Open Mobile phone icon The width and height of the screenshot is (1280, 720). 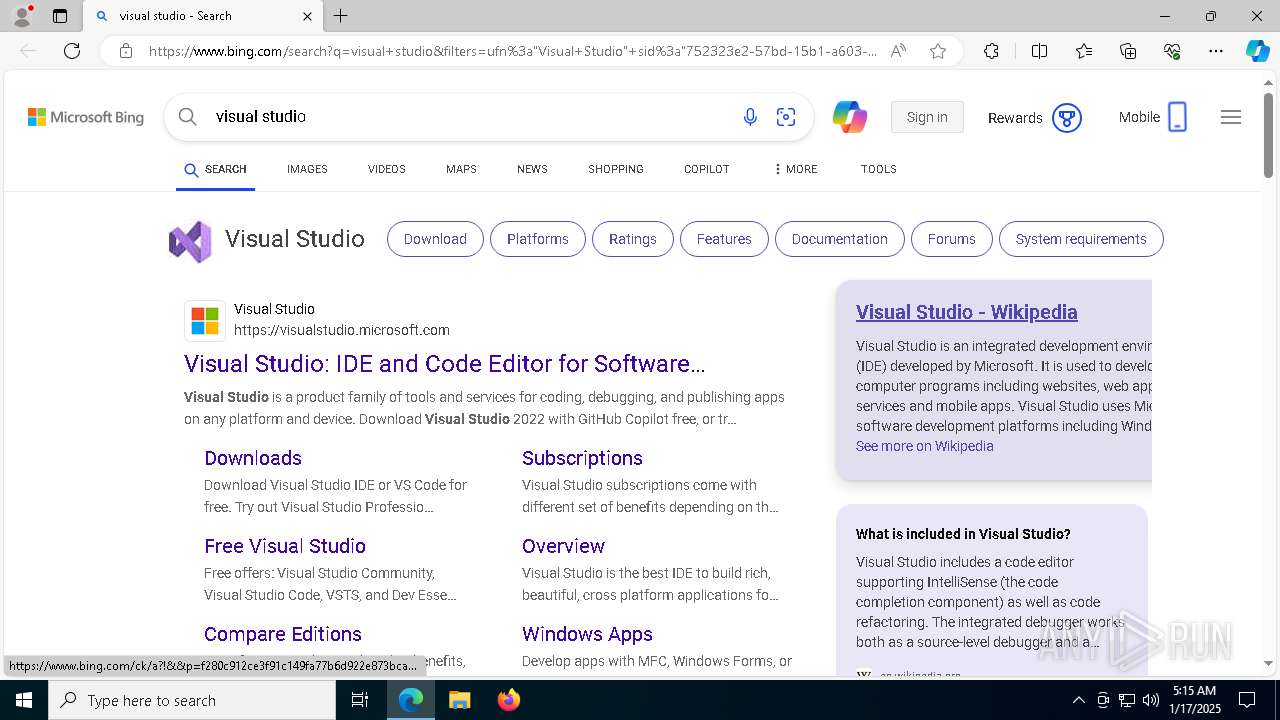tap(1178, 117)
